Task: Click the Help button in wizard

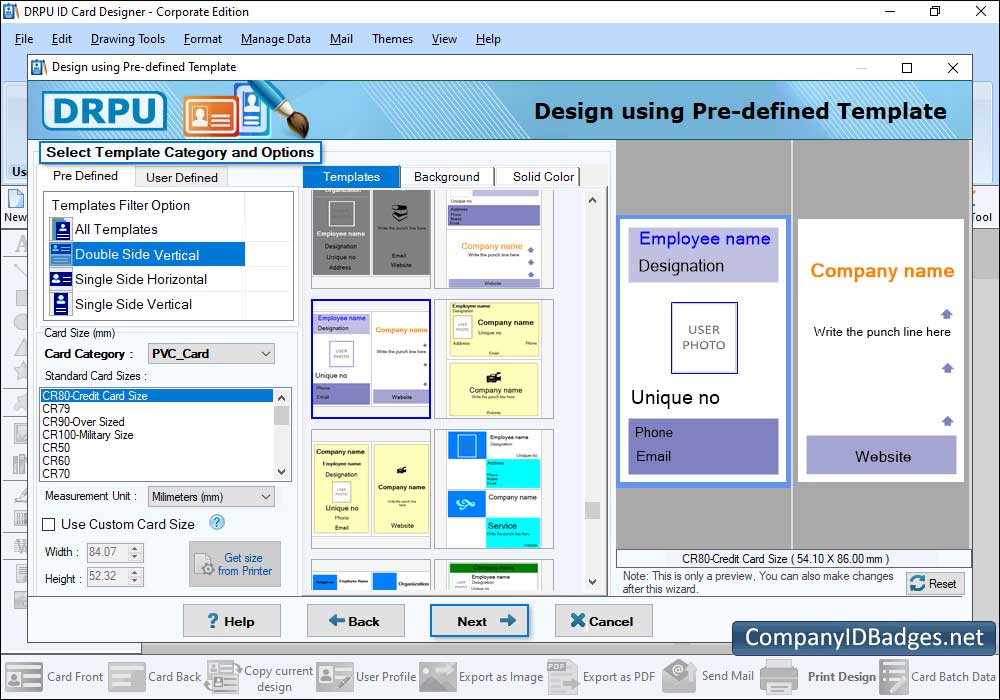Action: [x=232, y=621]
